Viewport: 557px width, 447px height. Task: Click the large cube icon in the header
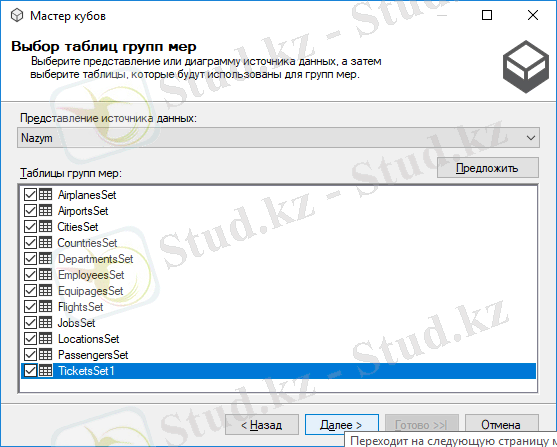pyautogui.click(x=526, y=67)
